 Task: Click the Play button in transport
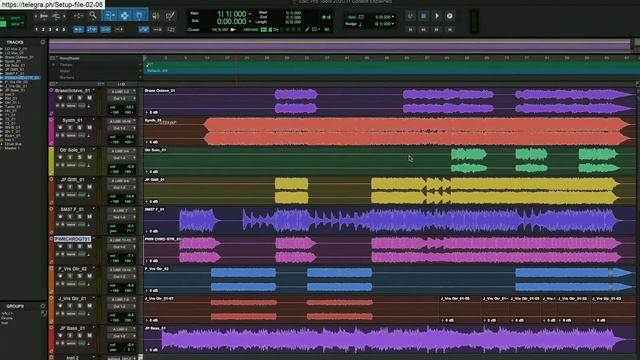(x=436, y=16)
